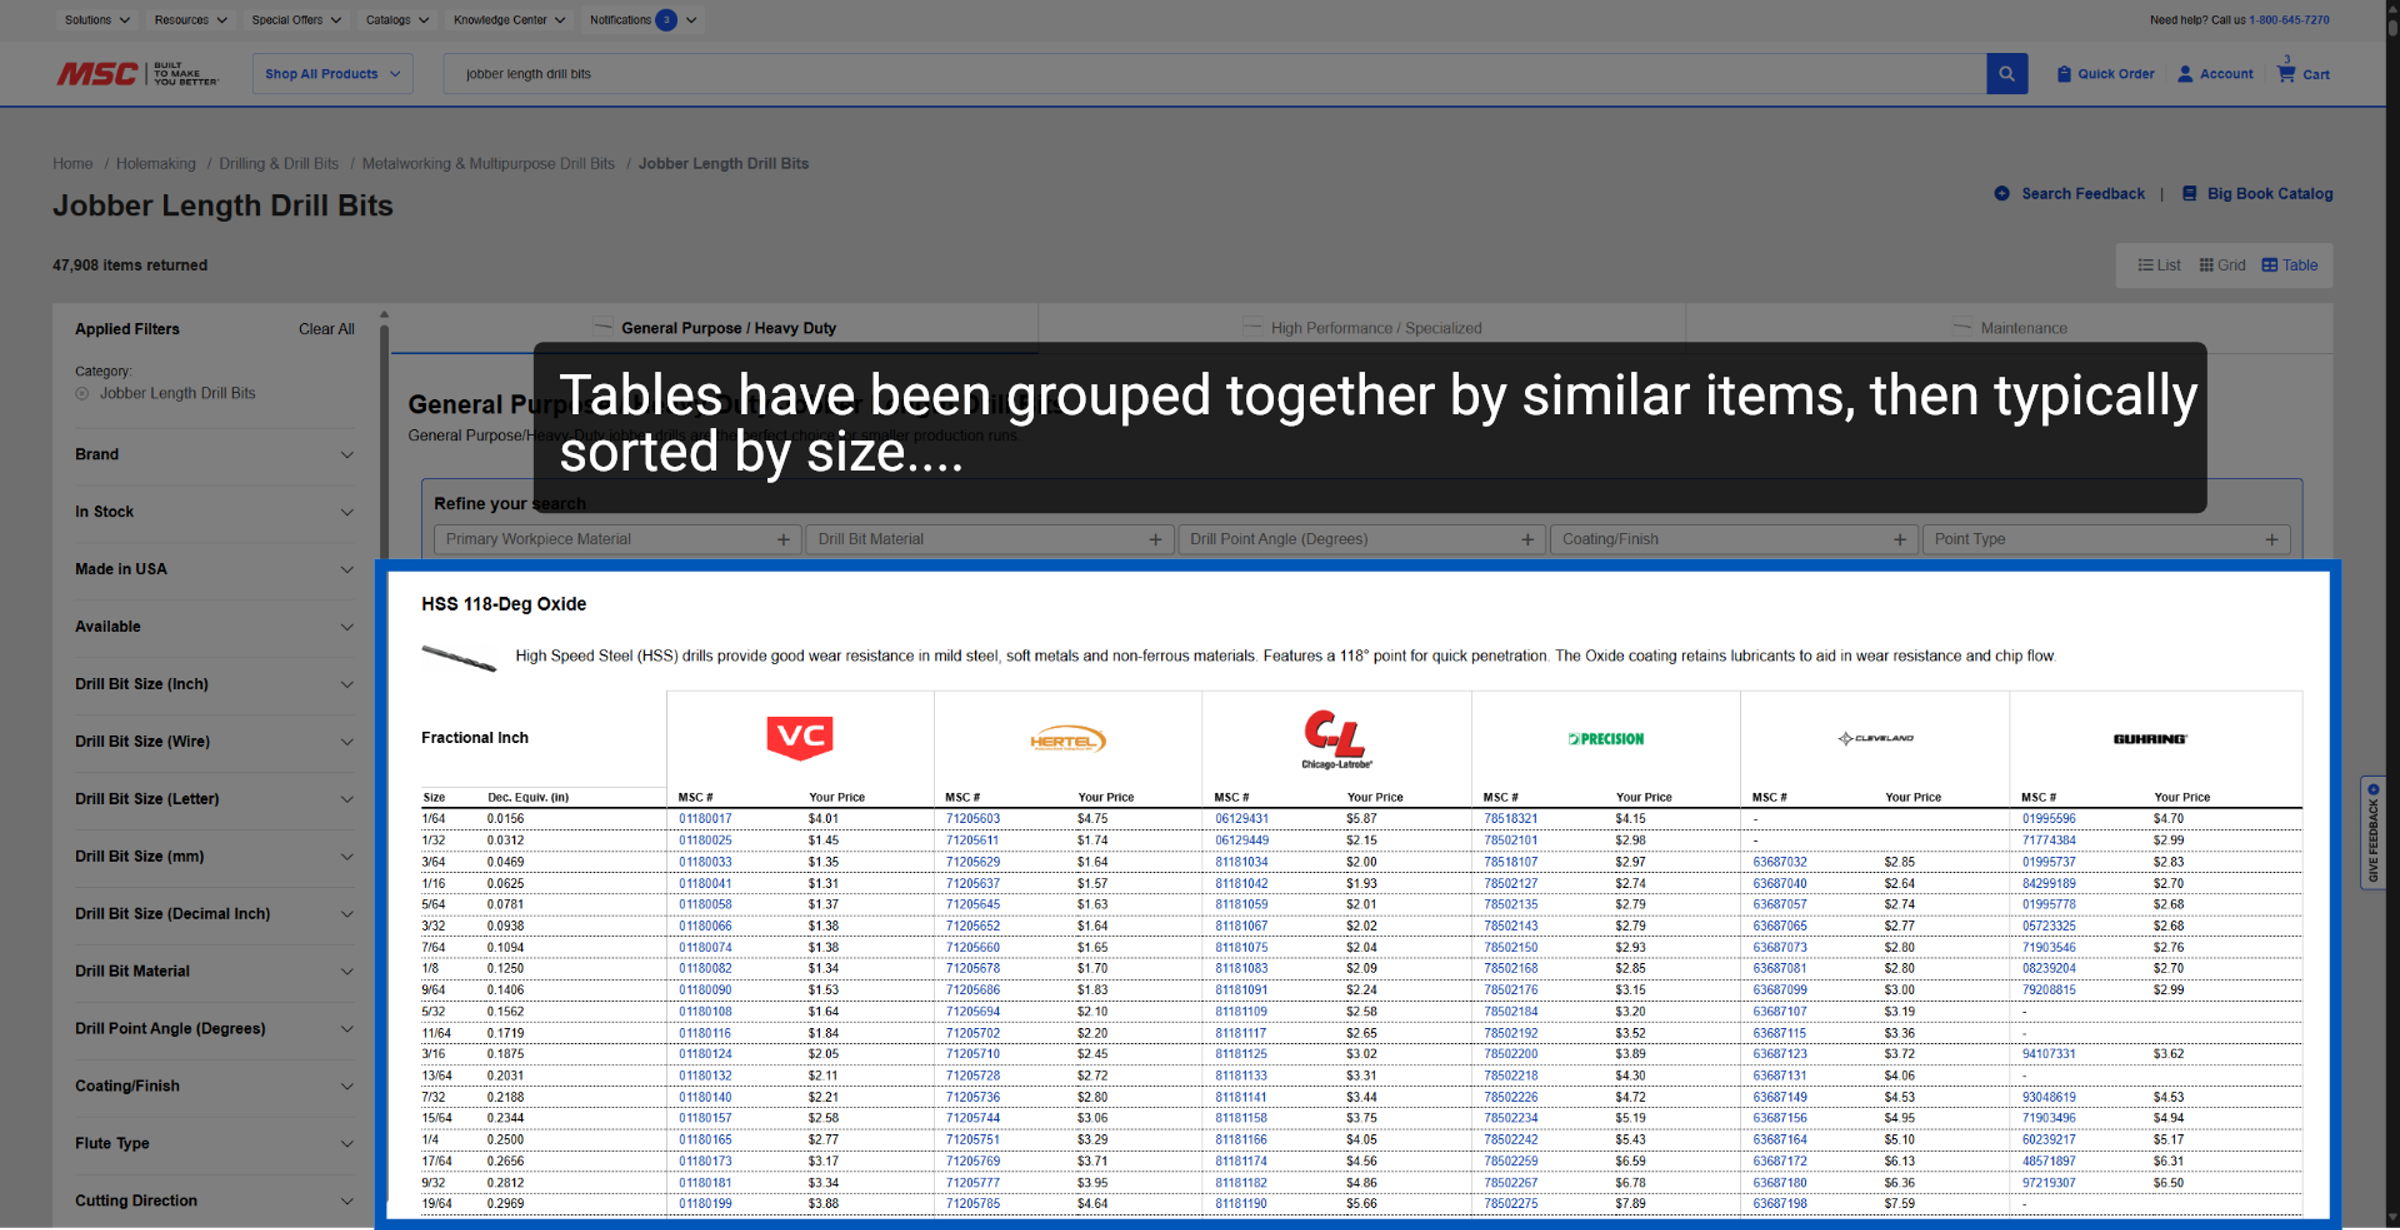This screenshot has height=1230, width=2400.
Task: Click the search text field
Action: click(x=1215, y=74)
